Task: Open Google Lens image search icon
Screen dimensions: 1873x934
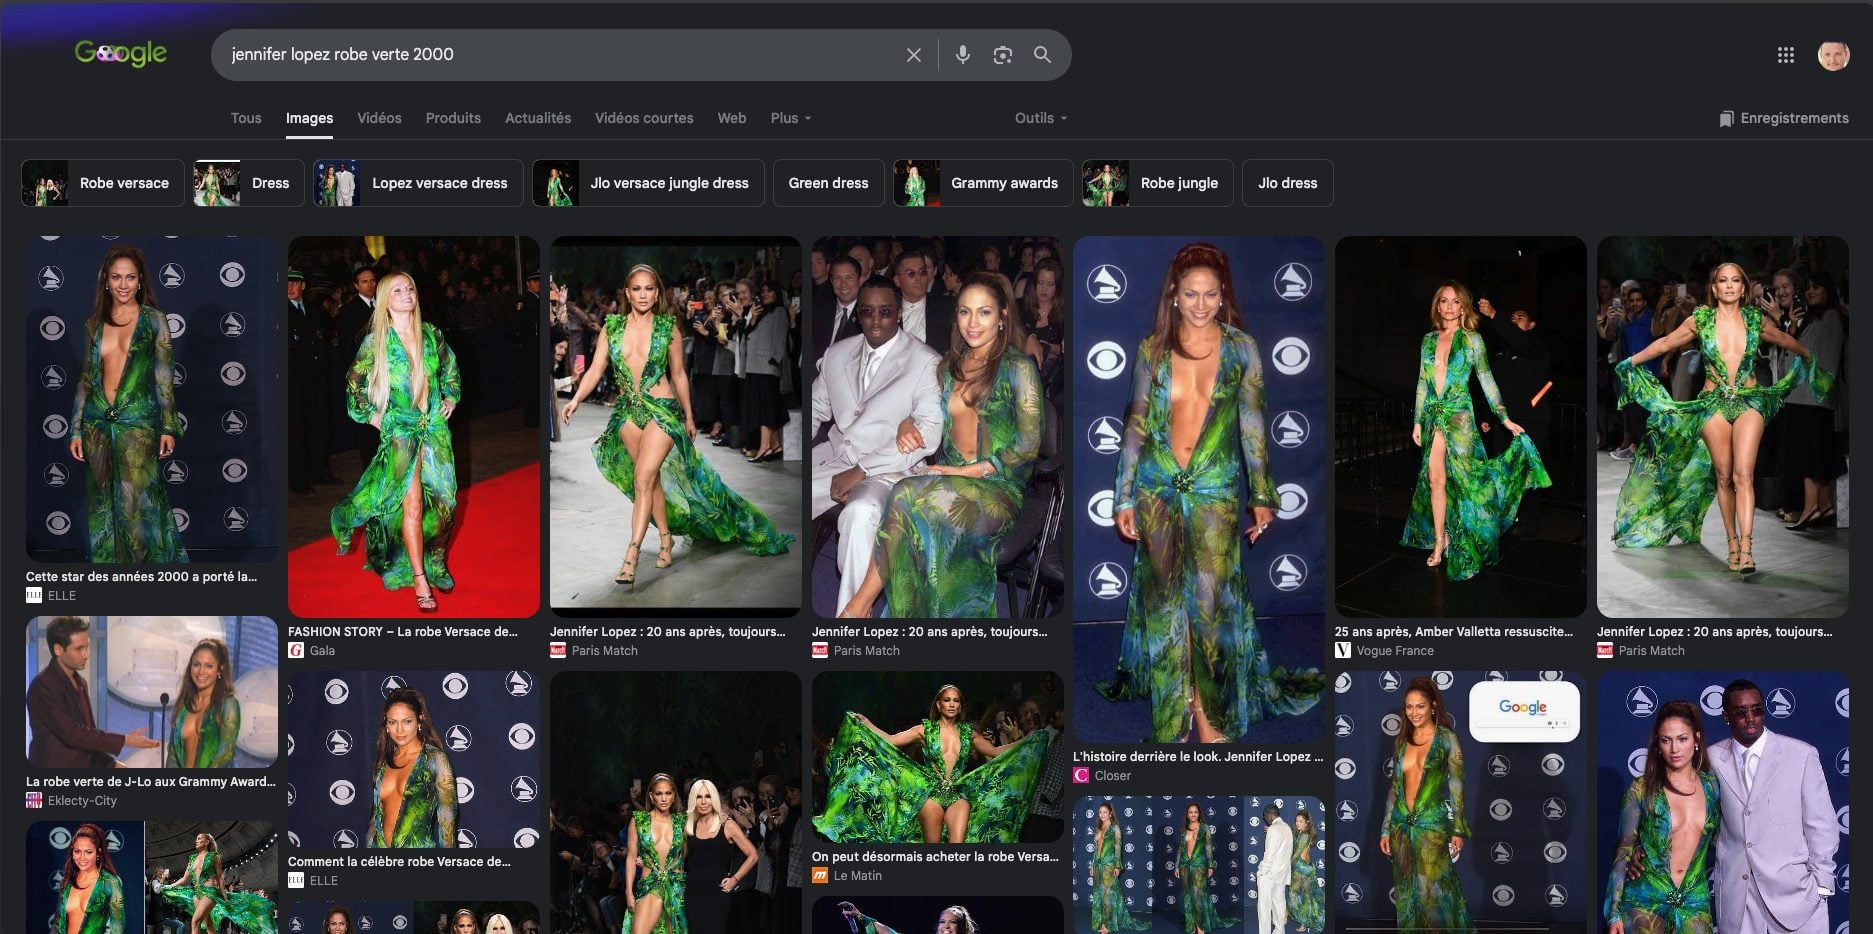Action: [1002, 55]
